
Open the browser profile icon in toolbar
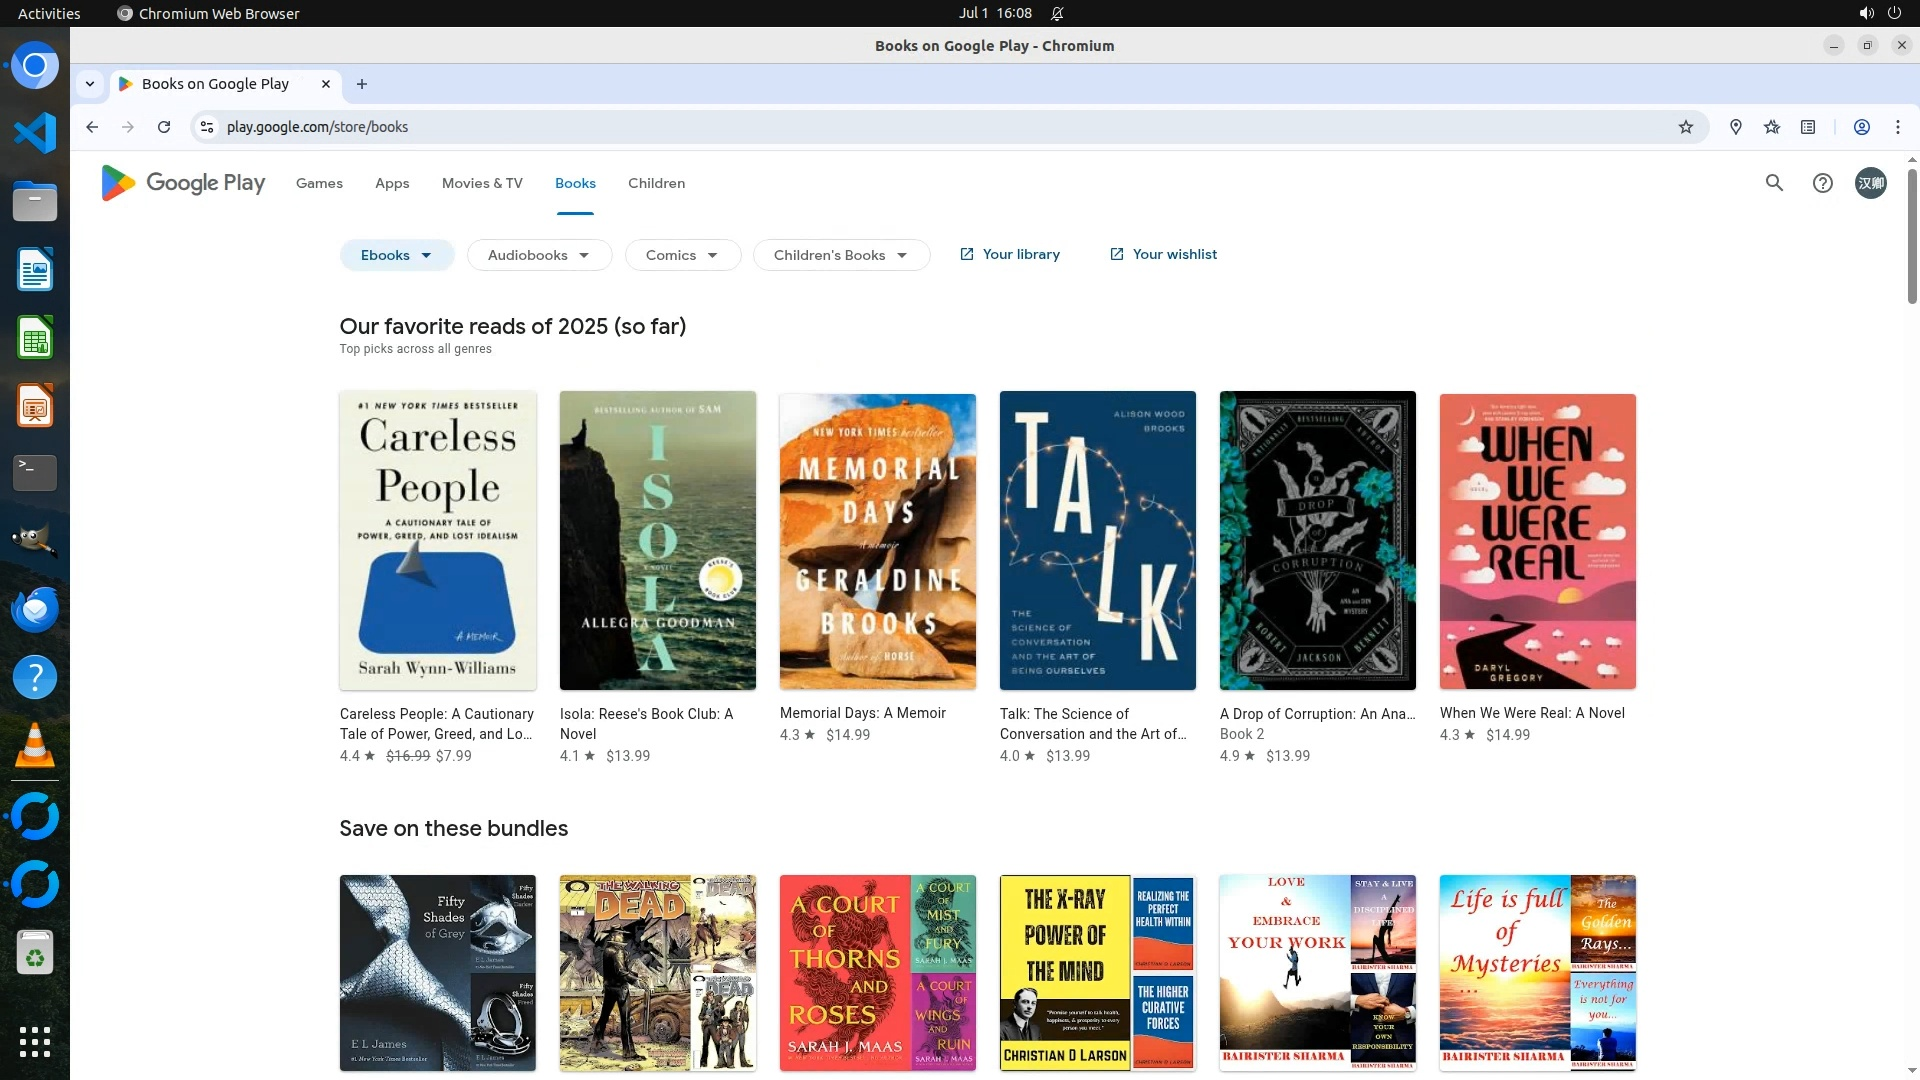pos(1861,127)
